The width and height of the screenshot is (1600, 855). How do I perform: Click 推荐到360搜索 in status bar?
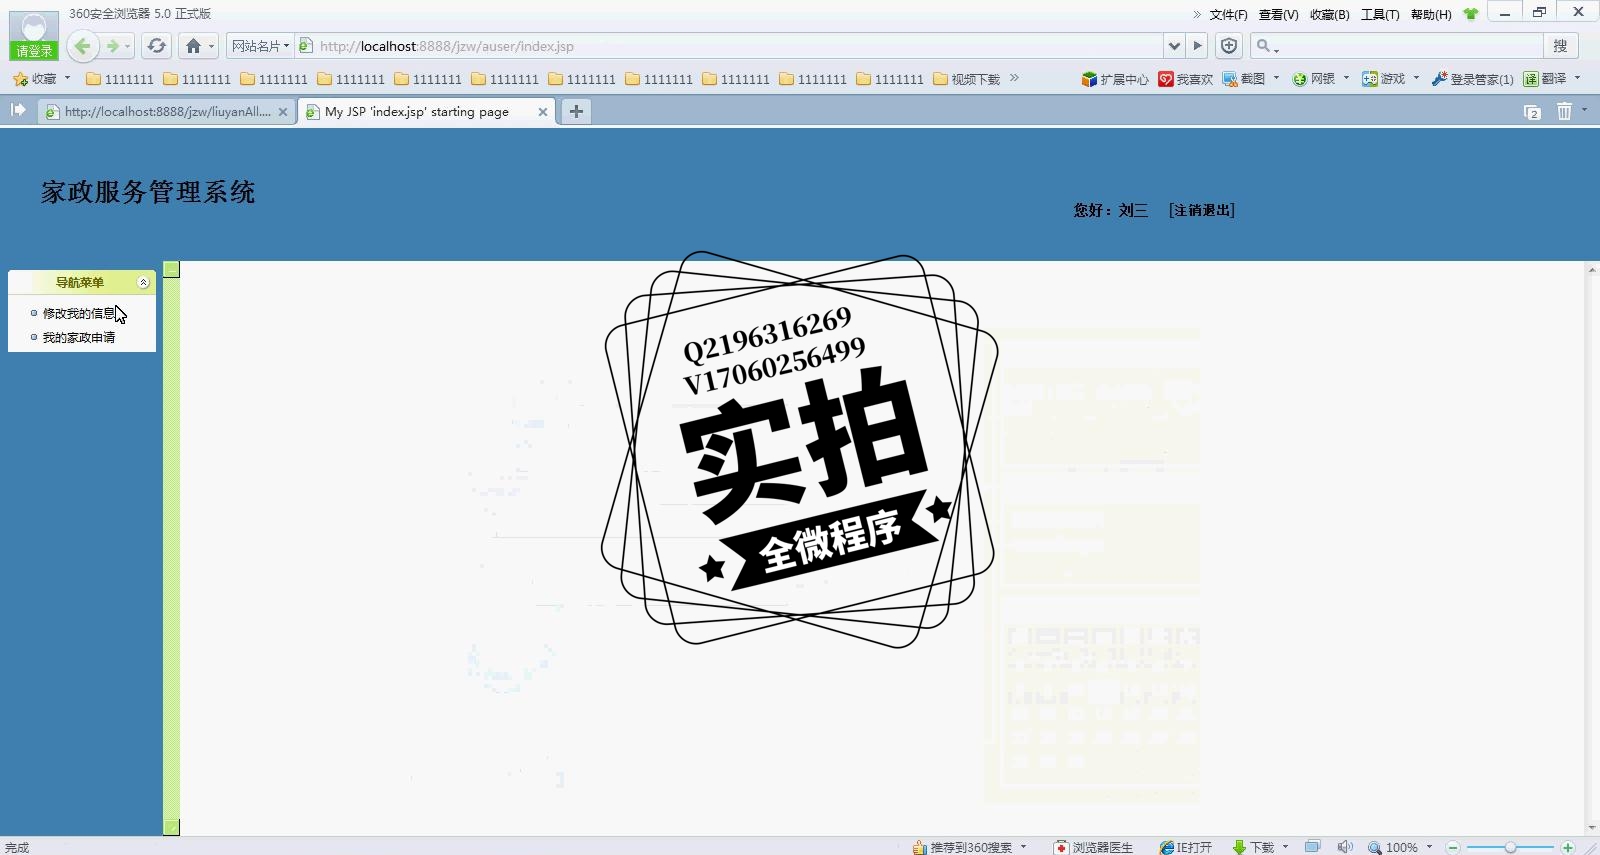963,847
